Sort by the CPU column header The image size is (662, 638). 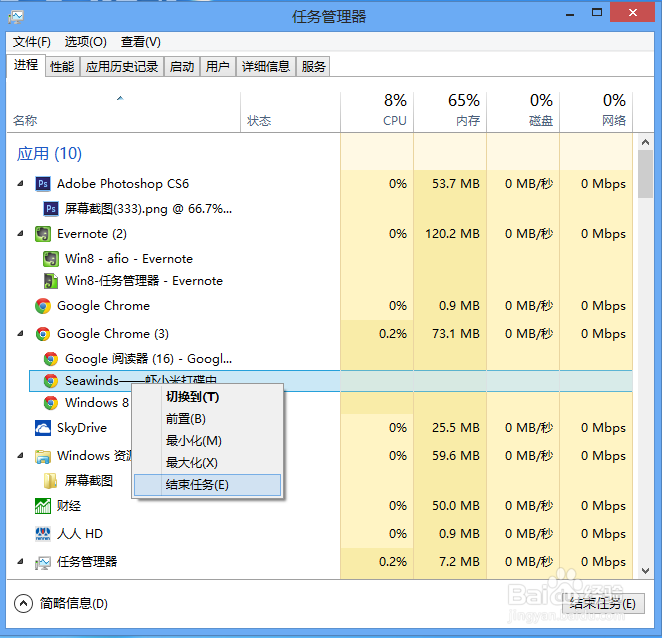tap(377, 112)
